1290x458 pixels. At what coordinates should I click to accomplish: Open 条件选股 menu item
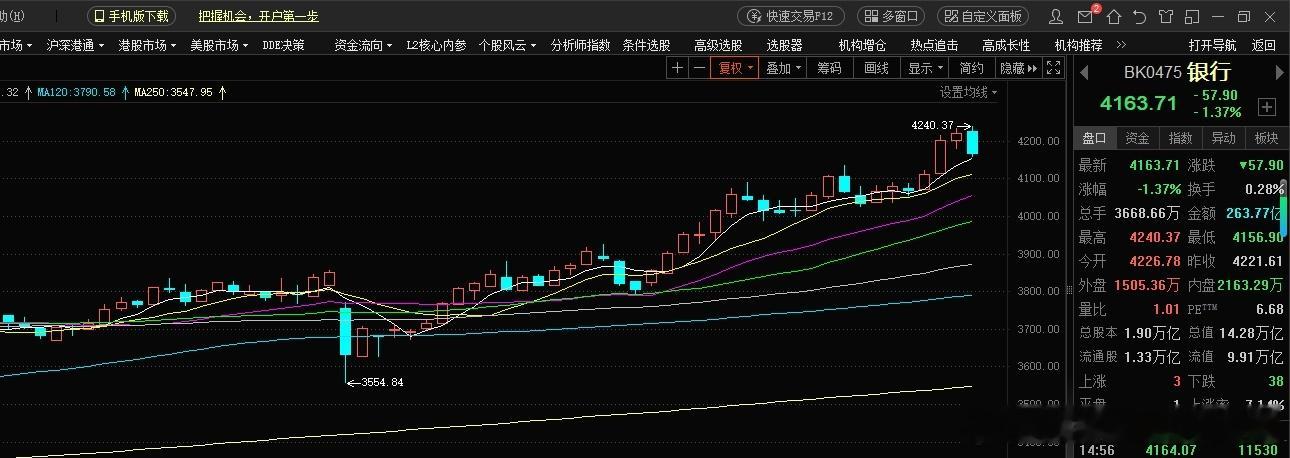pos(646,45)
